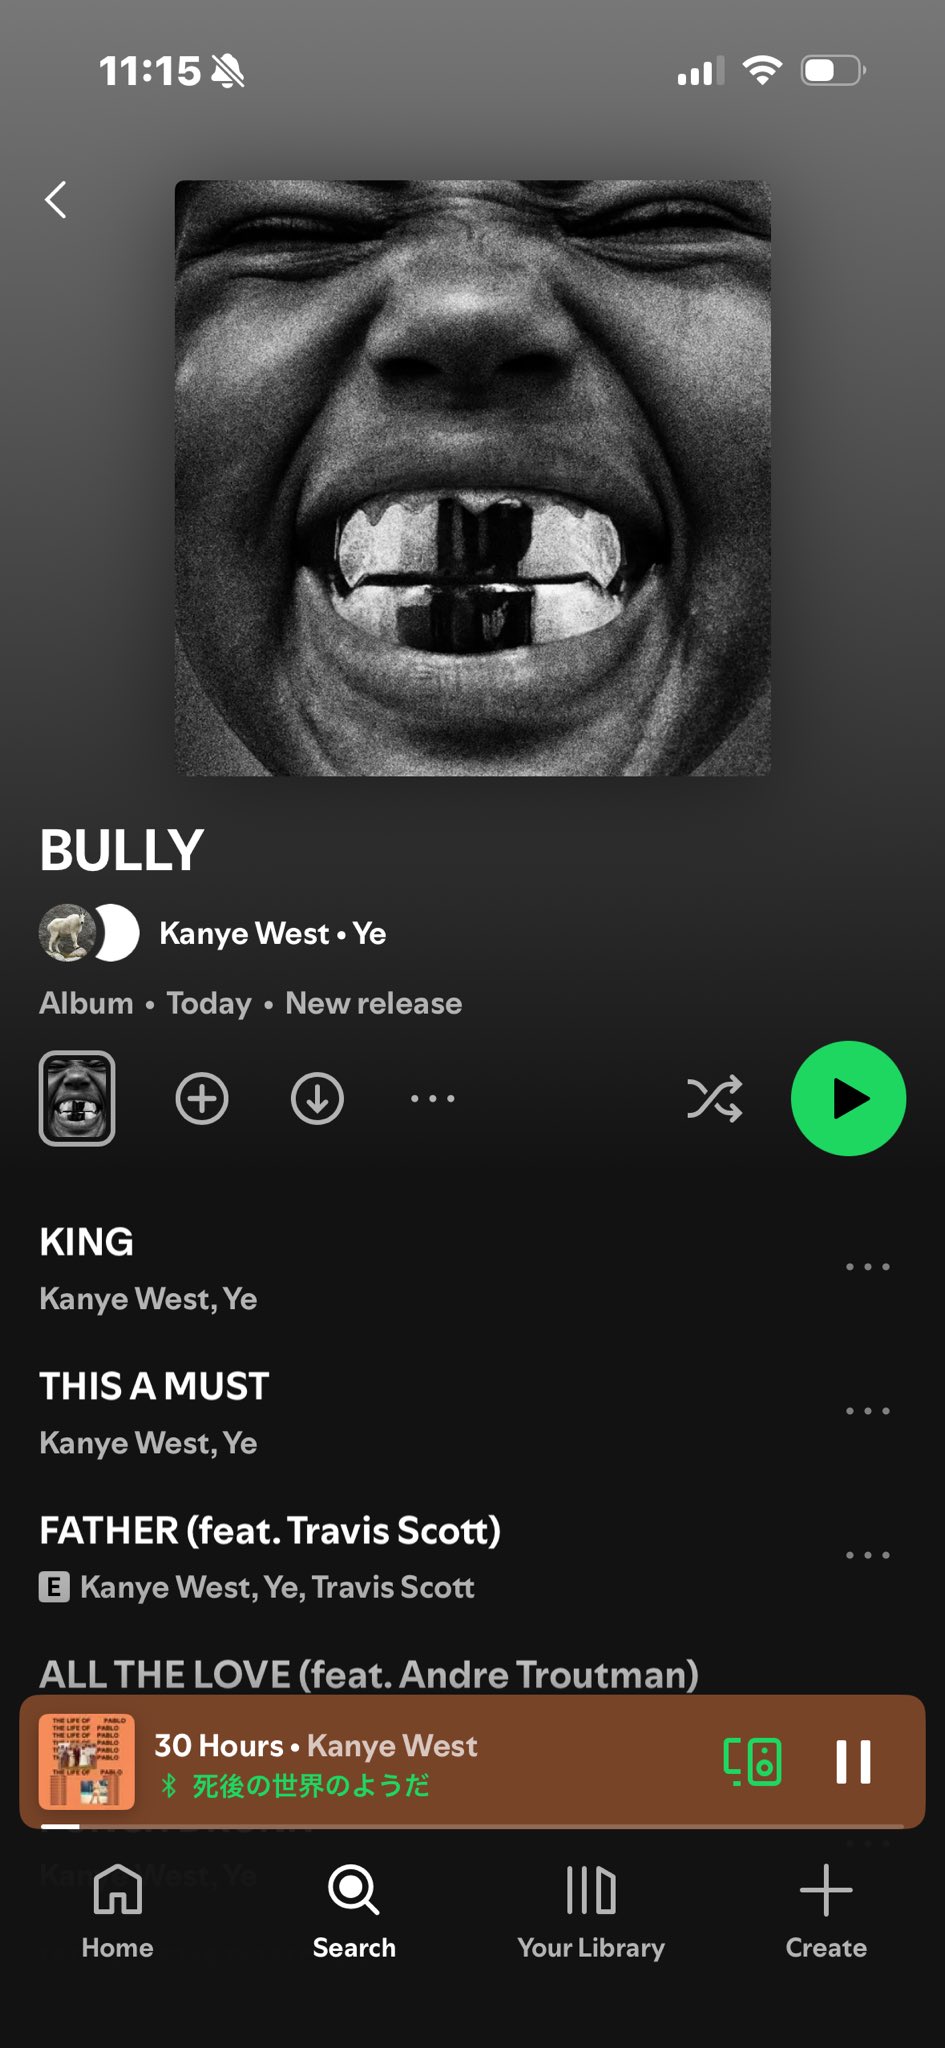This screenshot has width=945, height=2048.
Task: Add BULLY album to library
Action: [x=202, y=1099]
